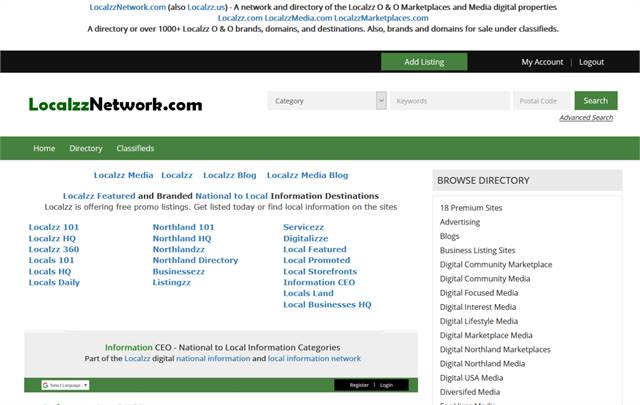This screenshot has width=640, height=405.
Task: Open Locals Land link
Action: pyautogui.click(x=308, y=293)
